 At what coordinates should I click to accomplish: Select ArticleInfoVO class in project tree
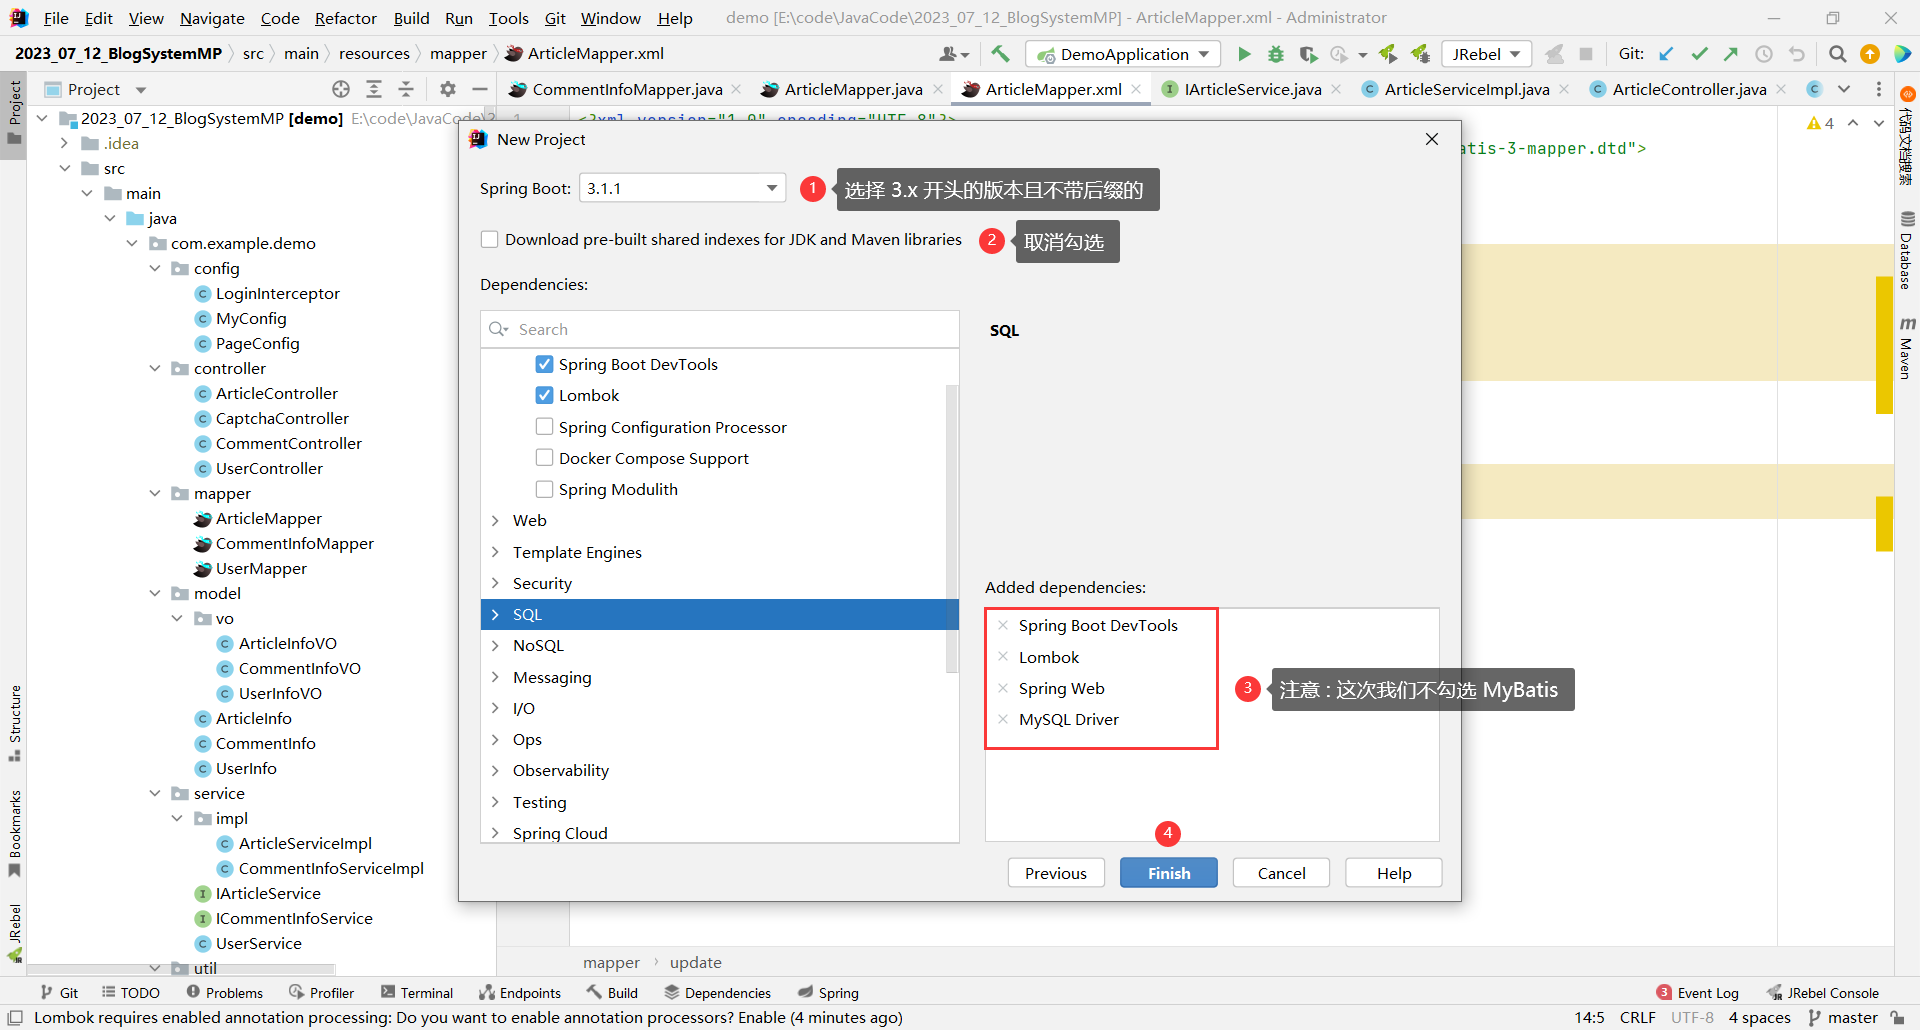287,643
